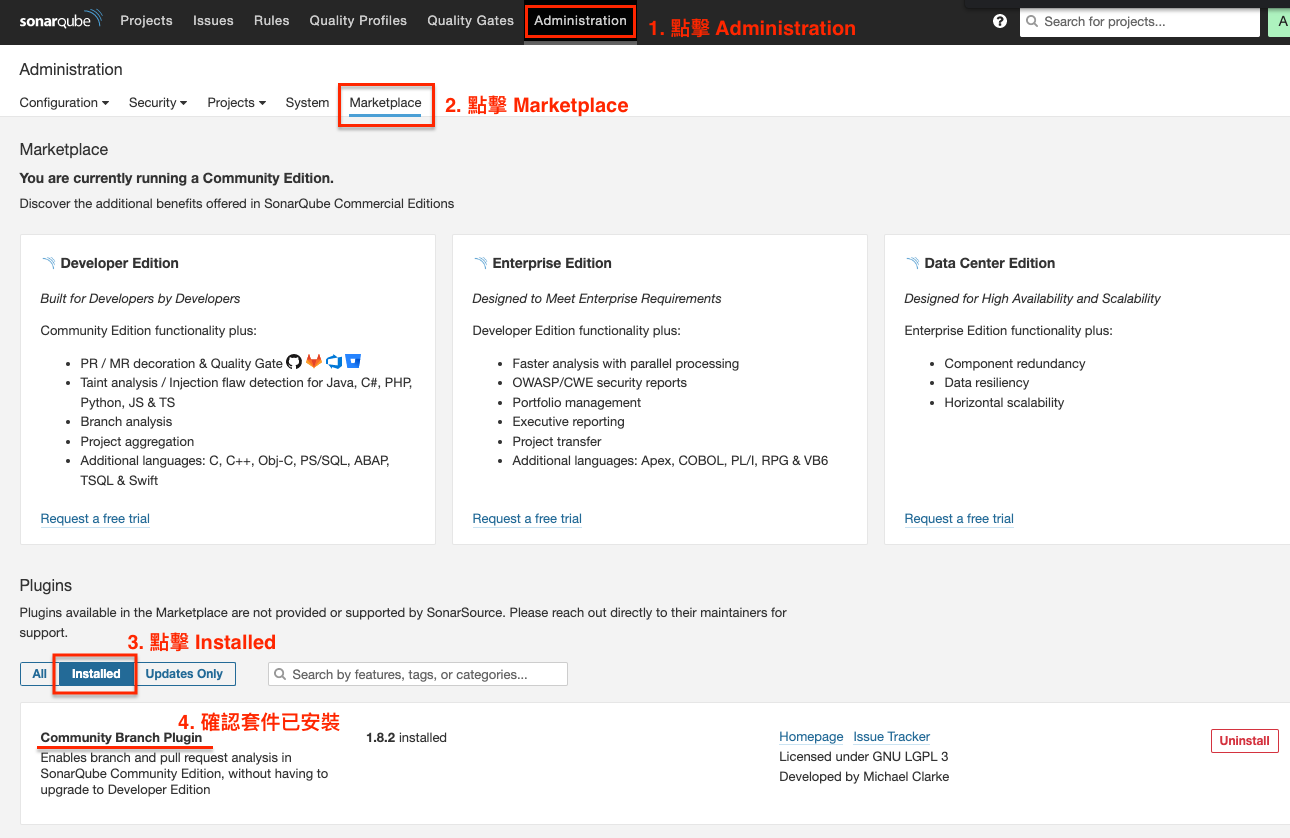
Task: Click the SonarQube logo in the top-left
Action: tap(60, 20)
